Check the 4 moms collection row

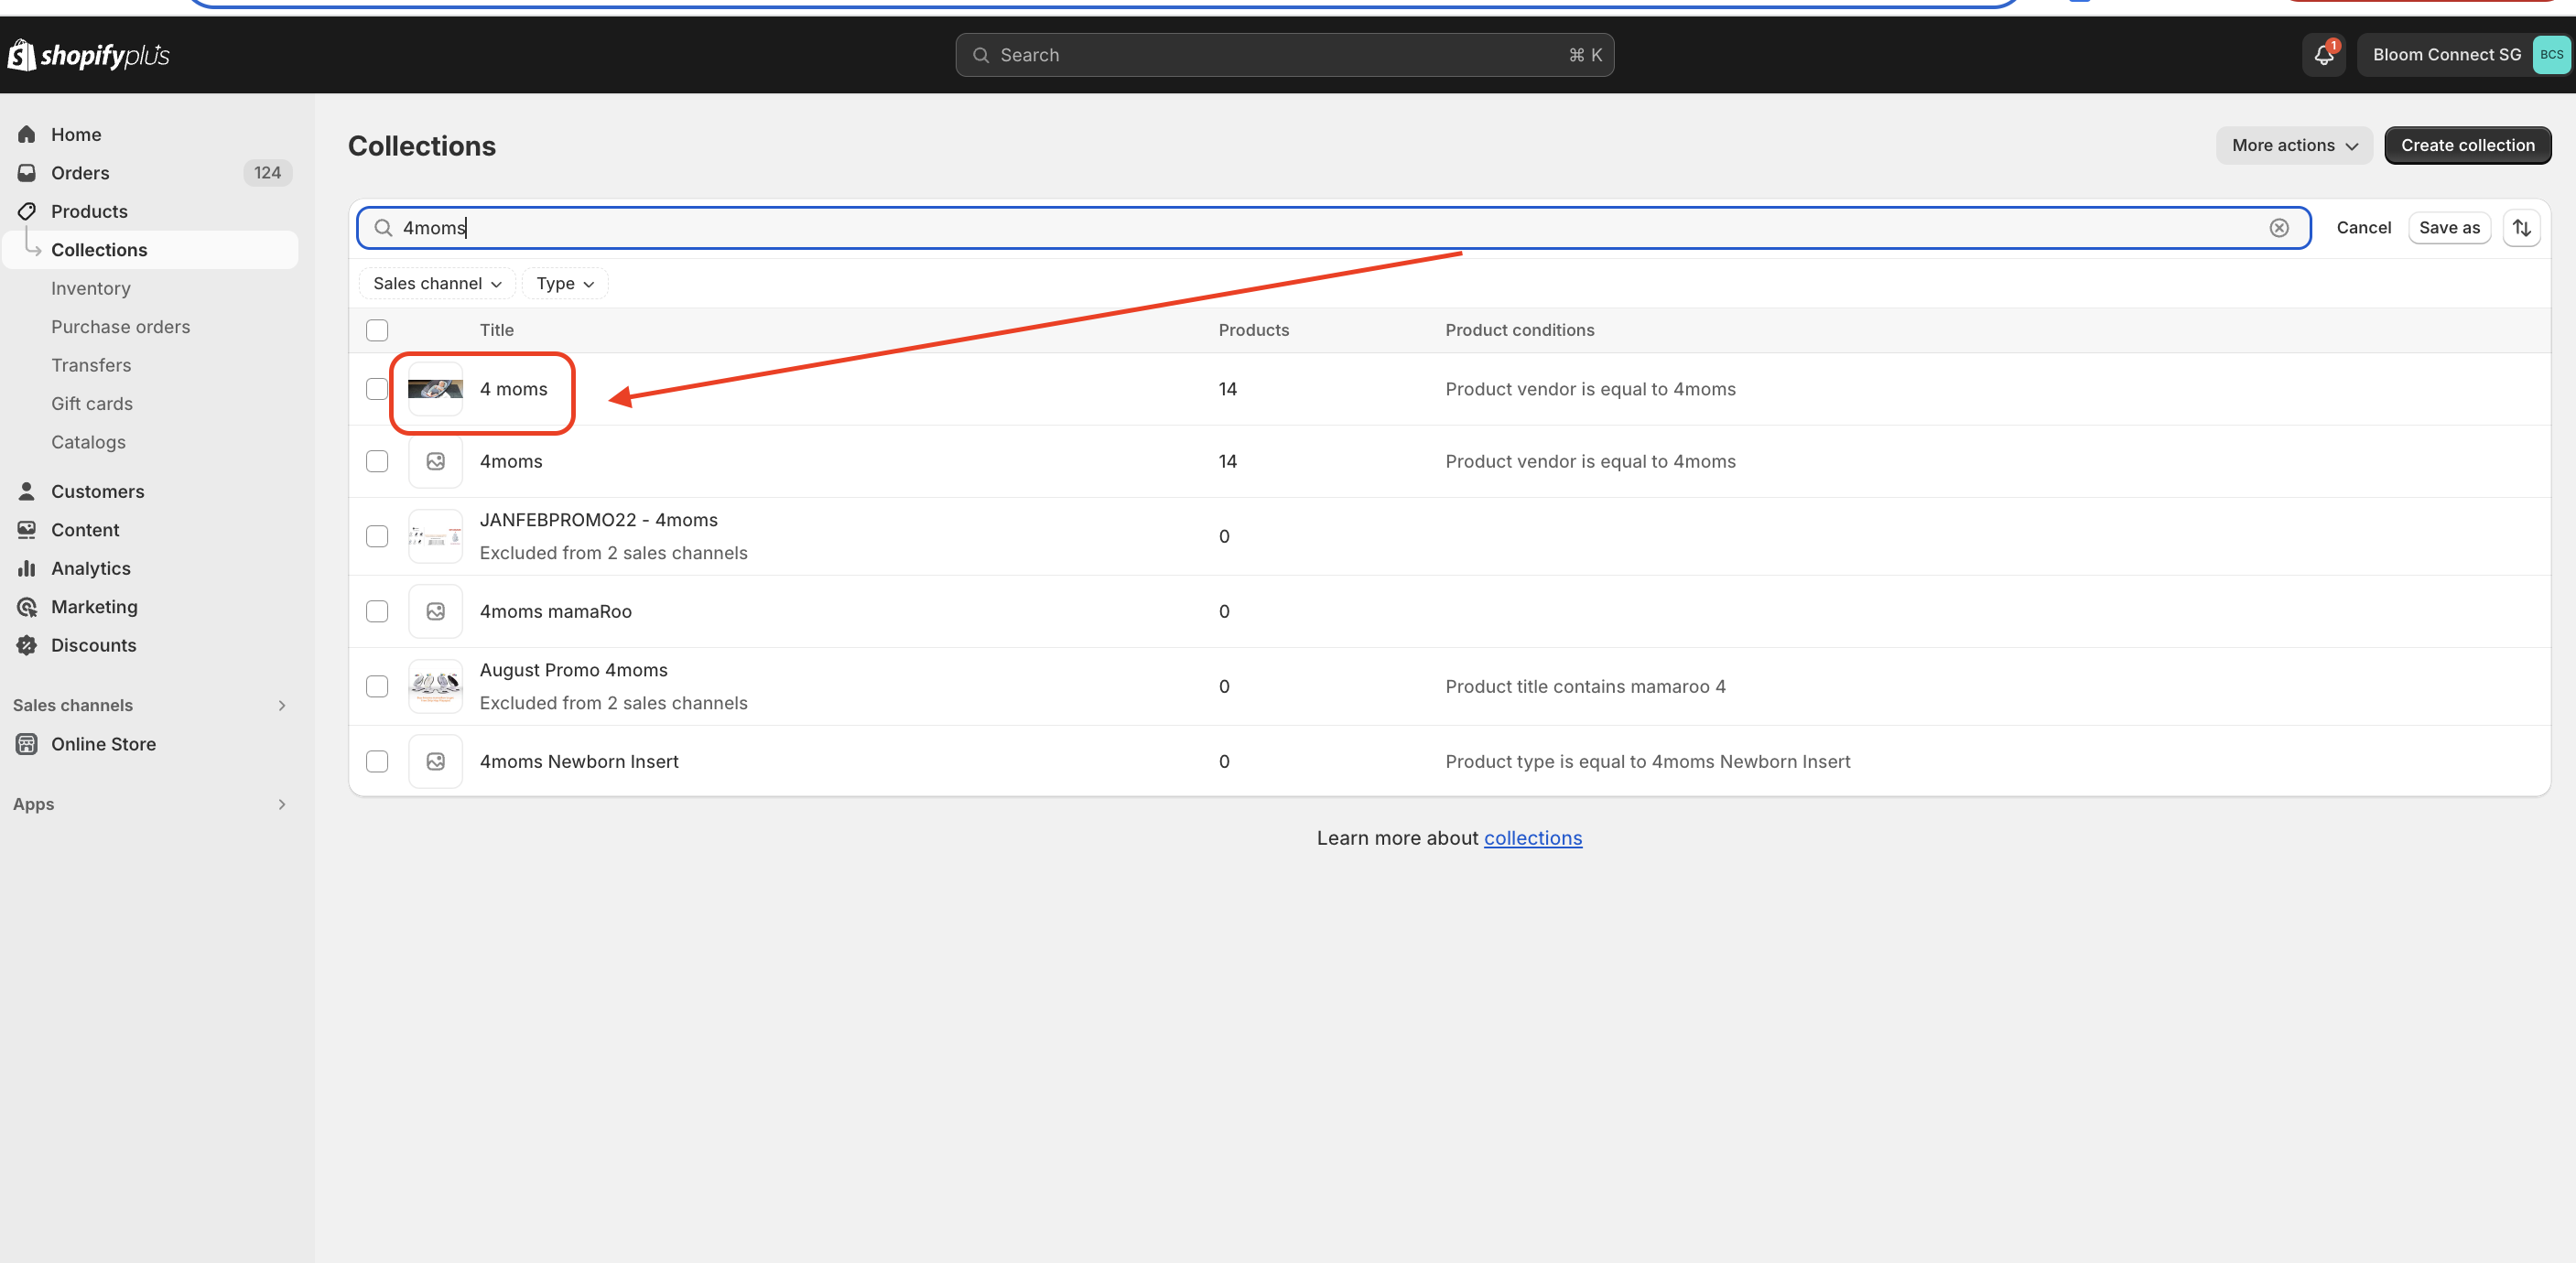click(377, 389)
